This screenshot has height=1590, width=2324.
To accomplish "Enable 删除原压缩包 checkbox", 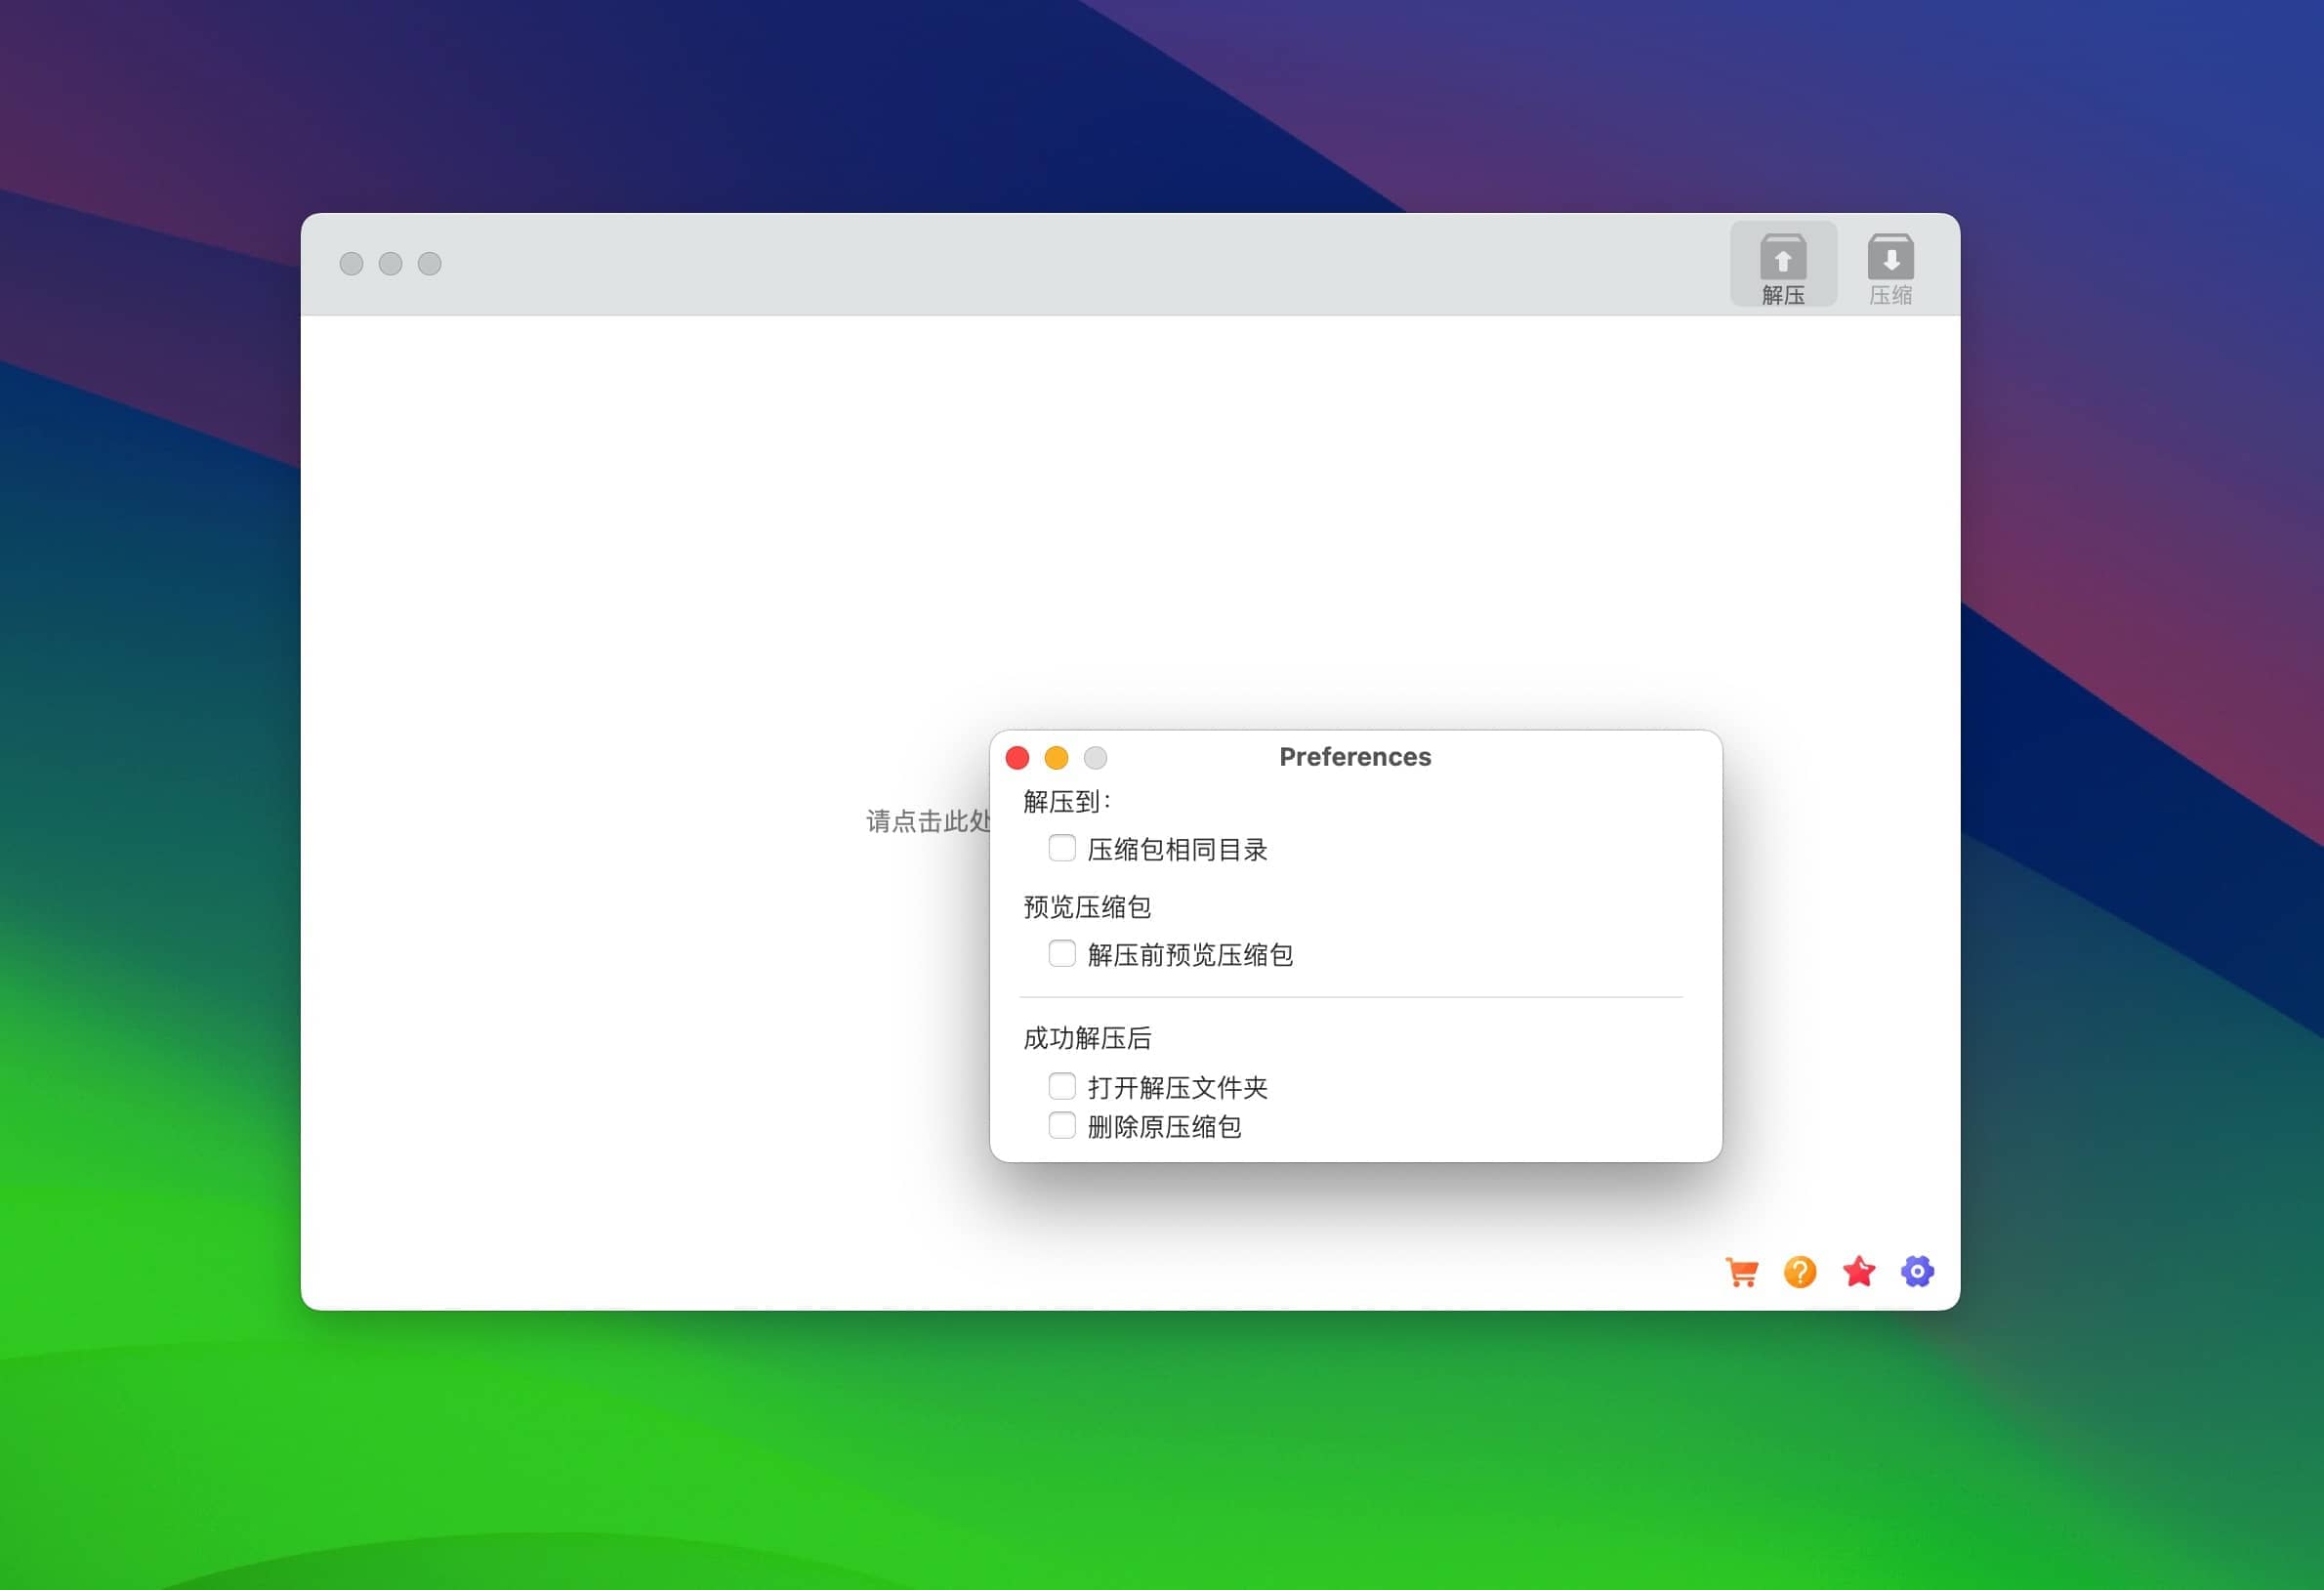I will pyautogui.click(x=1062, y=1126).
